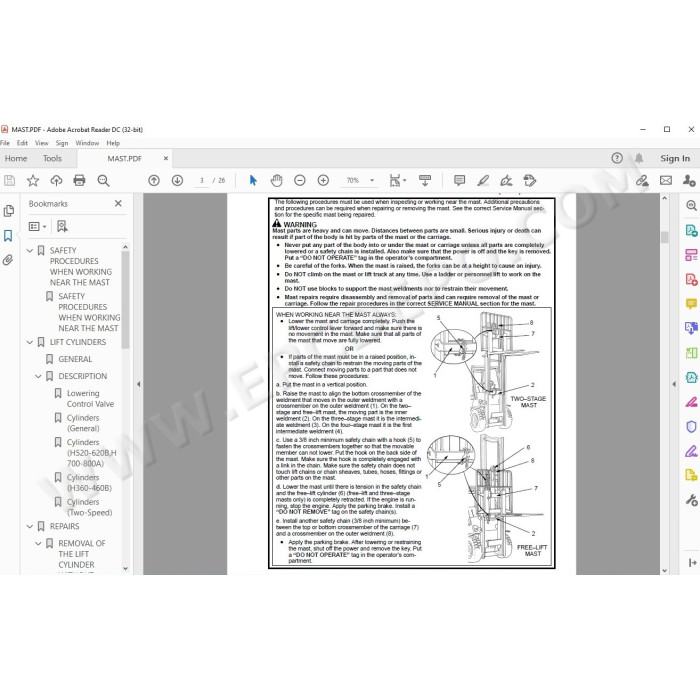Click the share with others person icon
Image resolution: width=700 pixels, height=700 pixels.
tap(689, 180)
